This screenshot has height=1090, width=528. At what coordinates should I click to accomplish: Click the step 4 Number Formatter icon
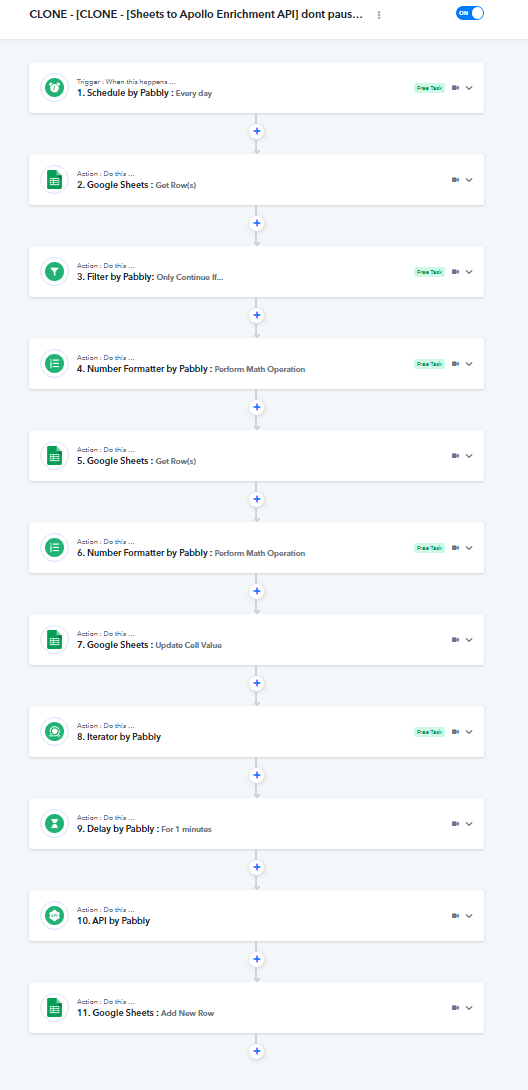click(x=54, y=364)
